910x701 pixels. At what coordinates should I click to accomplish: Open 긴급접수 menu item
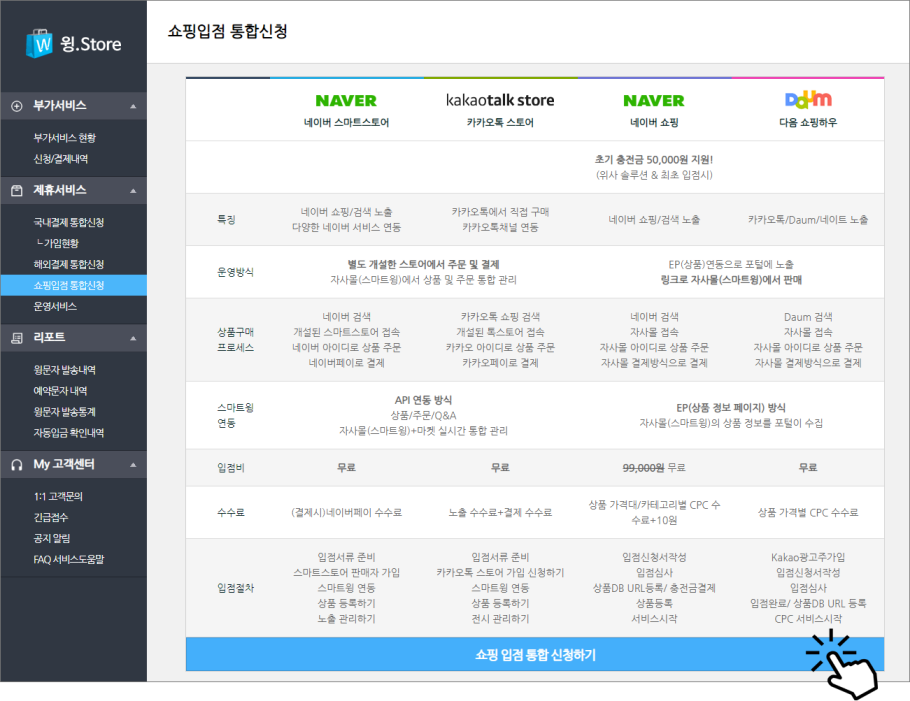50,518
